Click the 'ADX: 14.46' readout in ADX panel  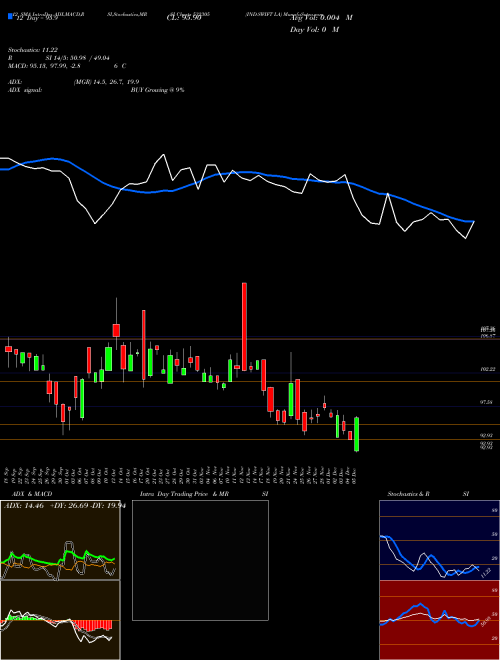pos(24,506)
